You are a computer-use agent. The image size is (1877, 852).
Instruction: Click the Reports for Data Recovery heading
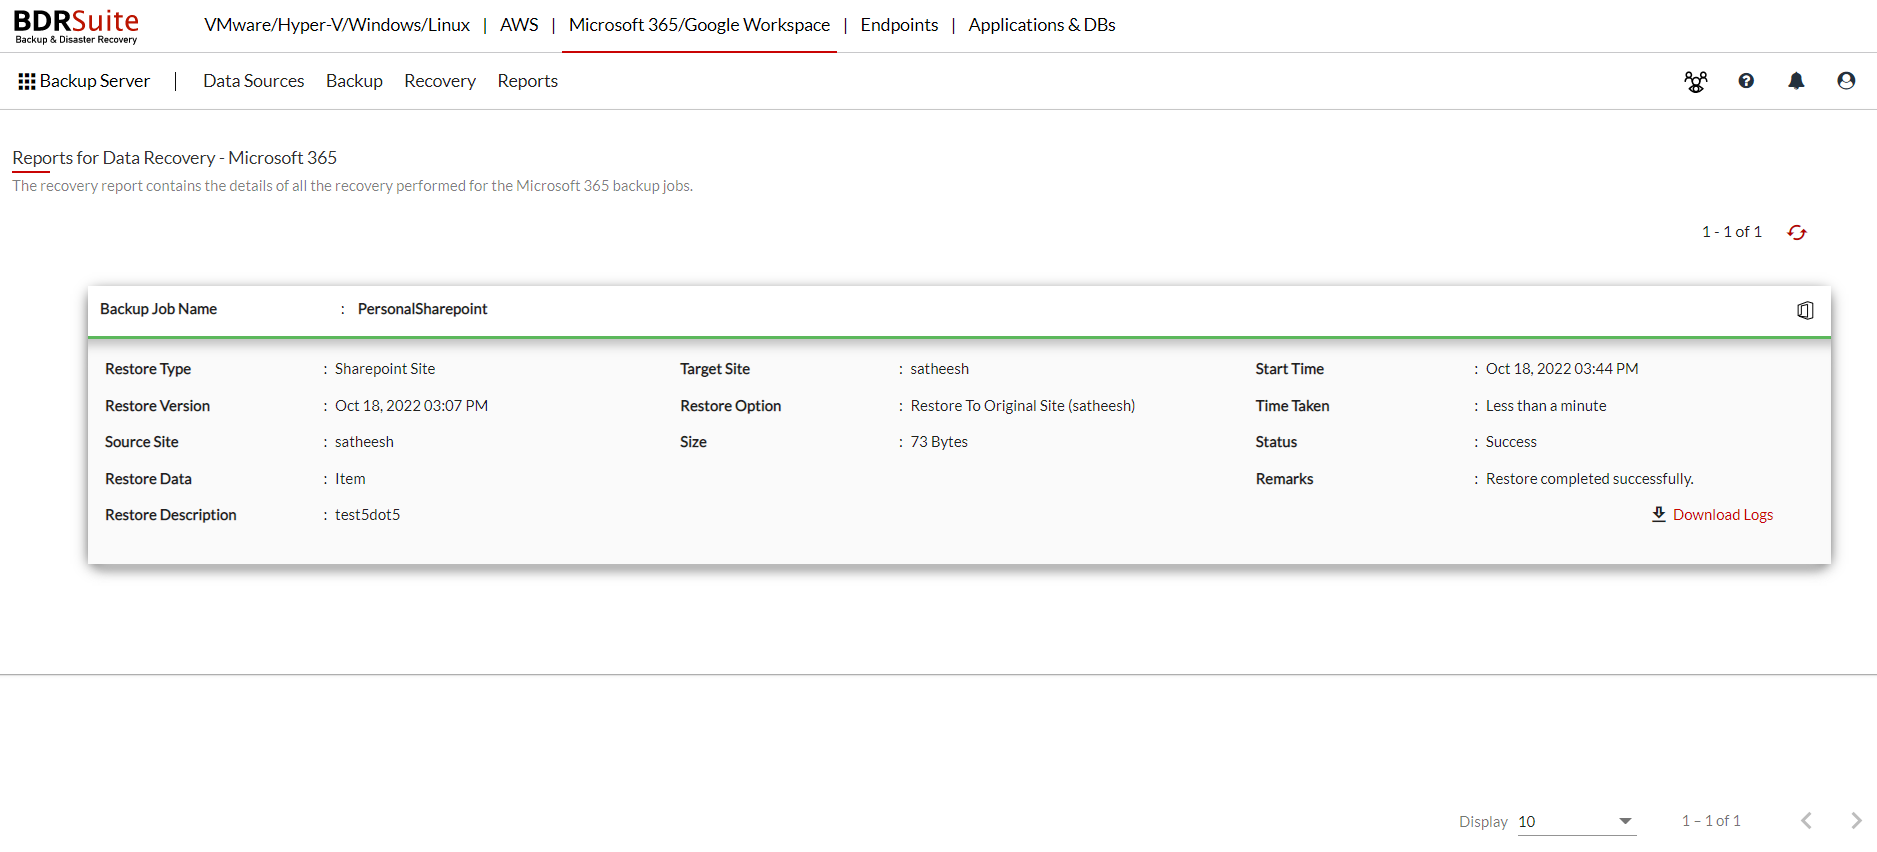[x=174, y=158]
